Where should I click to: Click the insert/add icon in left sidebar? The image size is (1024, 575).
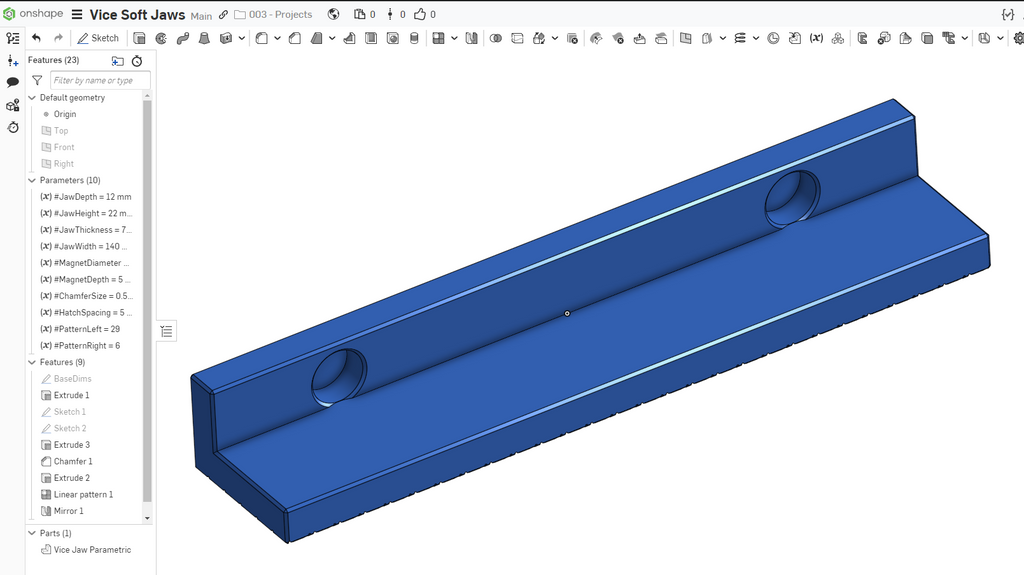pyautogui.click(x=12, y=61)
